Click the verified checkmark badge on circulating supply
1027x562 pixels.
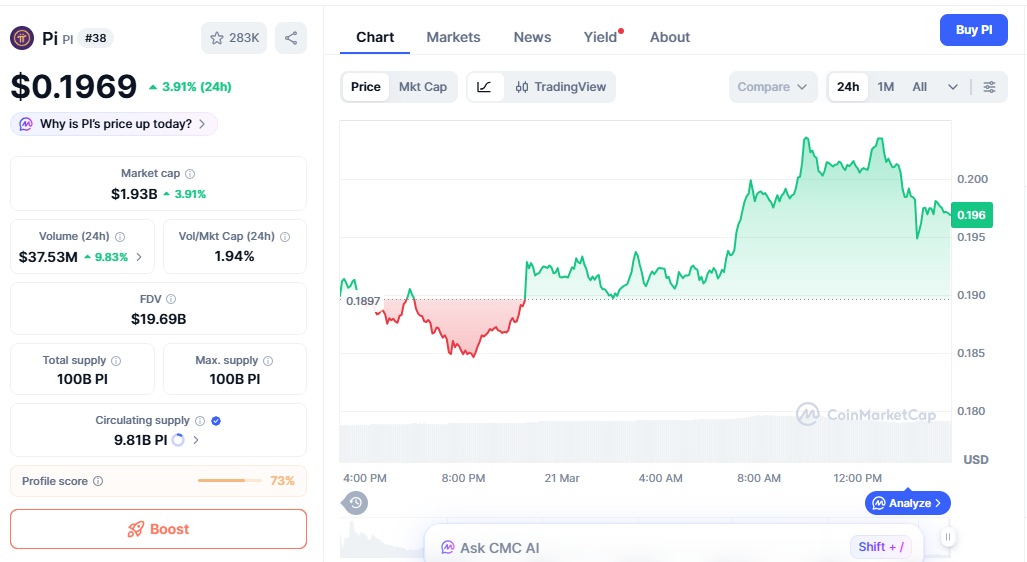click(216, 421)
